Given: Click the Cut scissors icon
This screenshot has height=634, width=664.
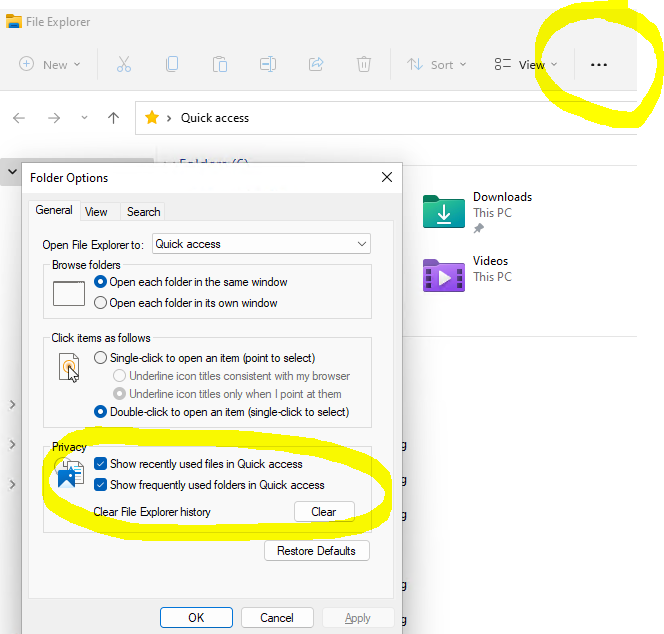Looking at the screenshot, I should pyautogui.click(x=124, y=64).
